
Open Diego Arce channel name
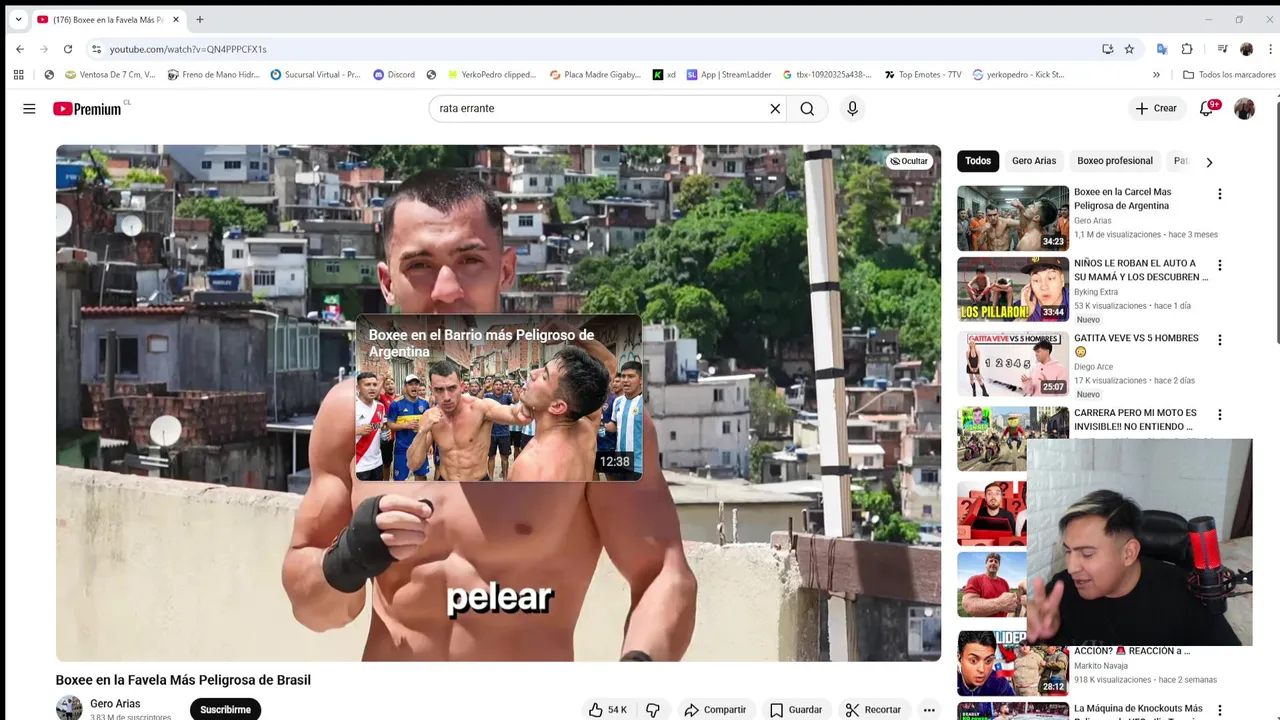(1093, 367)
